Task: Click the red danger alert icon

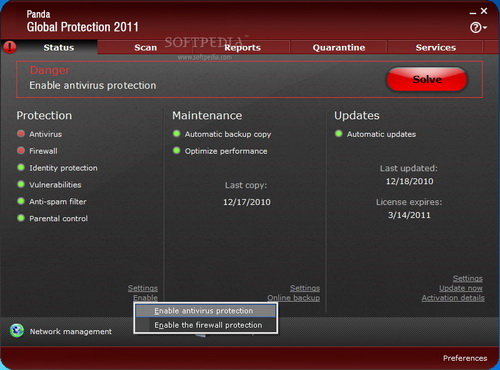Action: [10, 47]
